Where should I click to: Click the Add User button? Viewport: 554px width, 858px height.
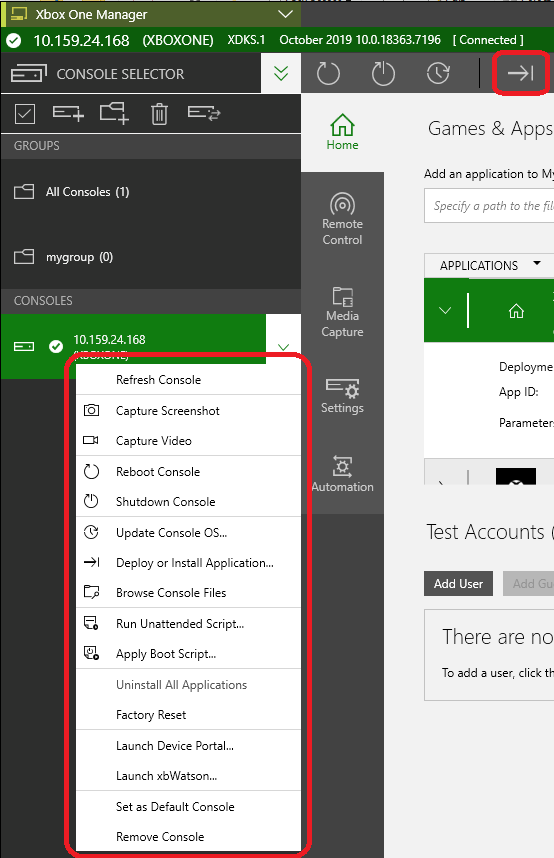click(x=458, y=584)
